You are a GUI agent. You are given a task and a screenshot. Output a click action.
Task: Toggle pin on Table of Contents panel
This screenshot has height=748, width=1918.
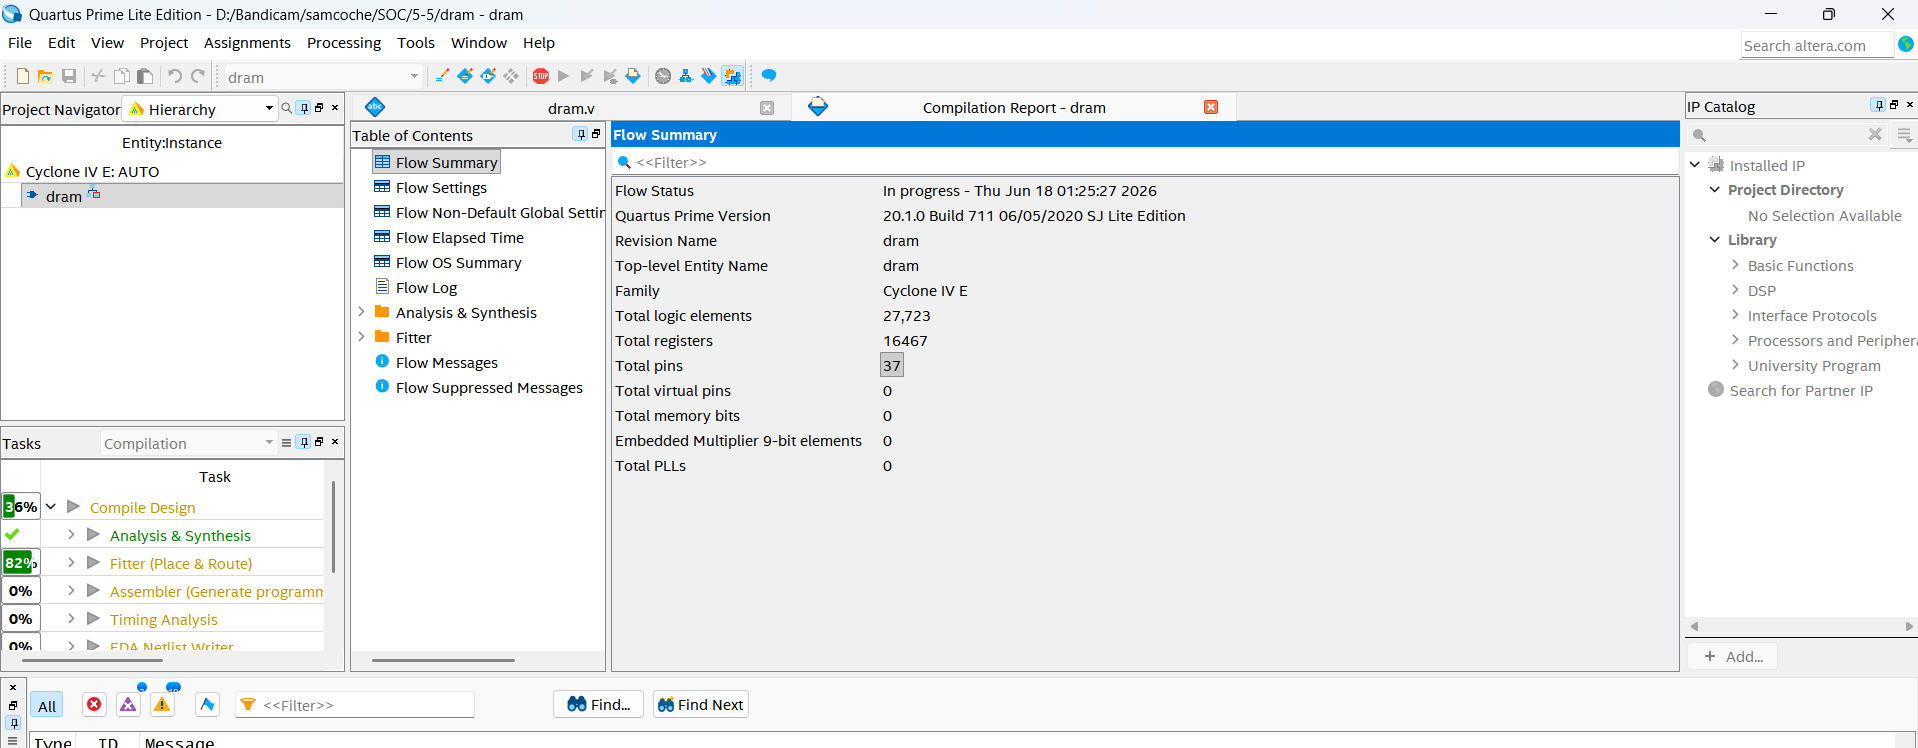[581, 134]
